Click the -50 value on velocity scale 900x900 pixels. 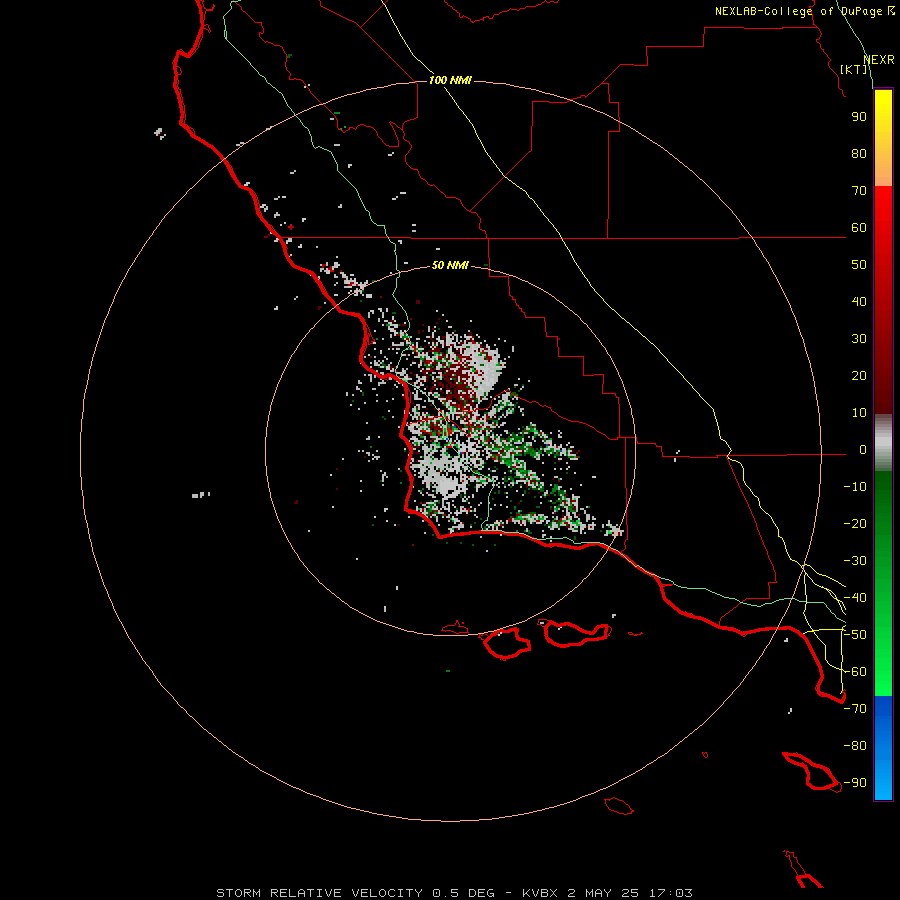coord(855,635)
